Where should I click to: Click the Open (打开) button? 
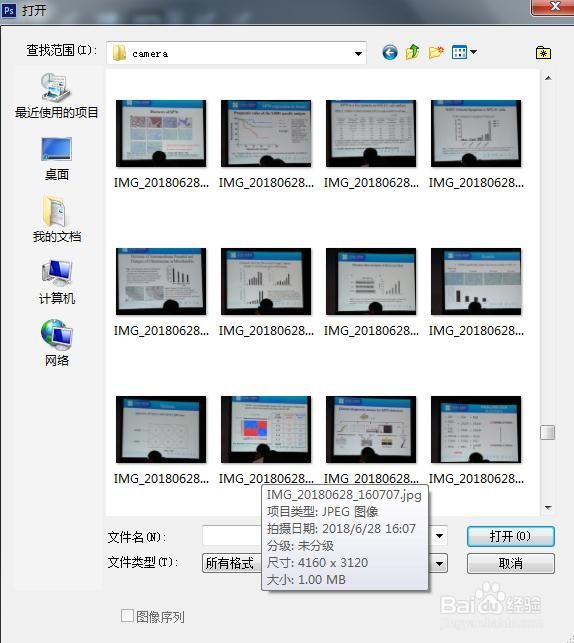tap(510, 536)
